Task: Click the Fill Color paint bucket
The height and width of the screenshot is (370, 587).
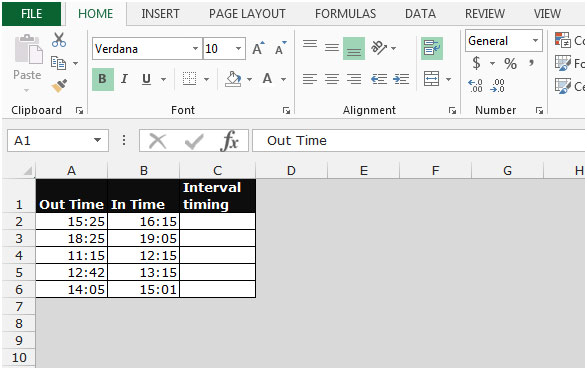Action: click(x=233, y=79)
